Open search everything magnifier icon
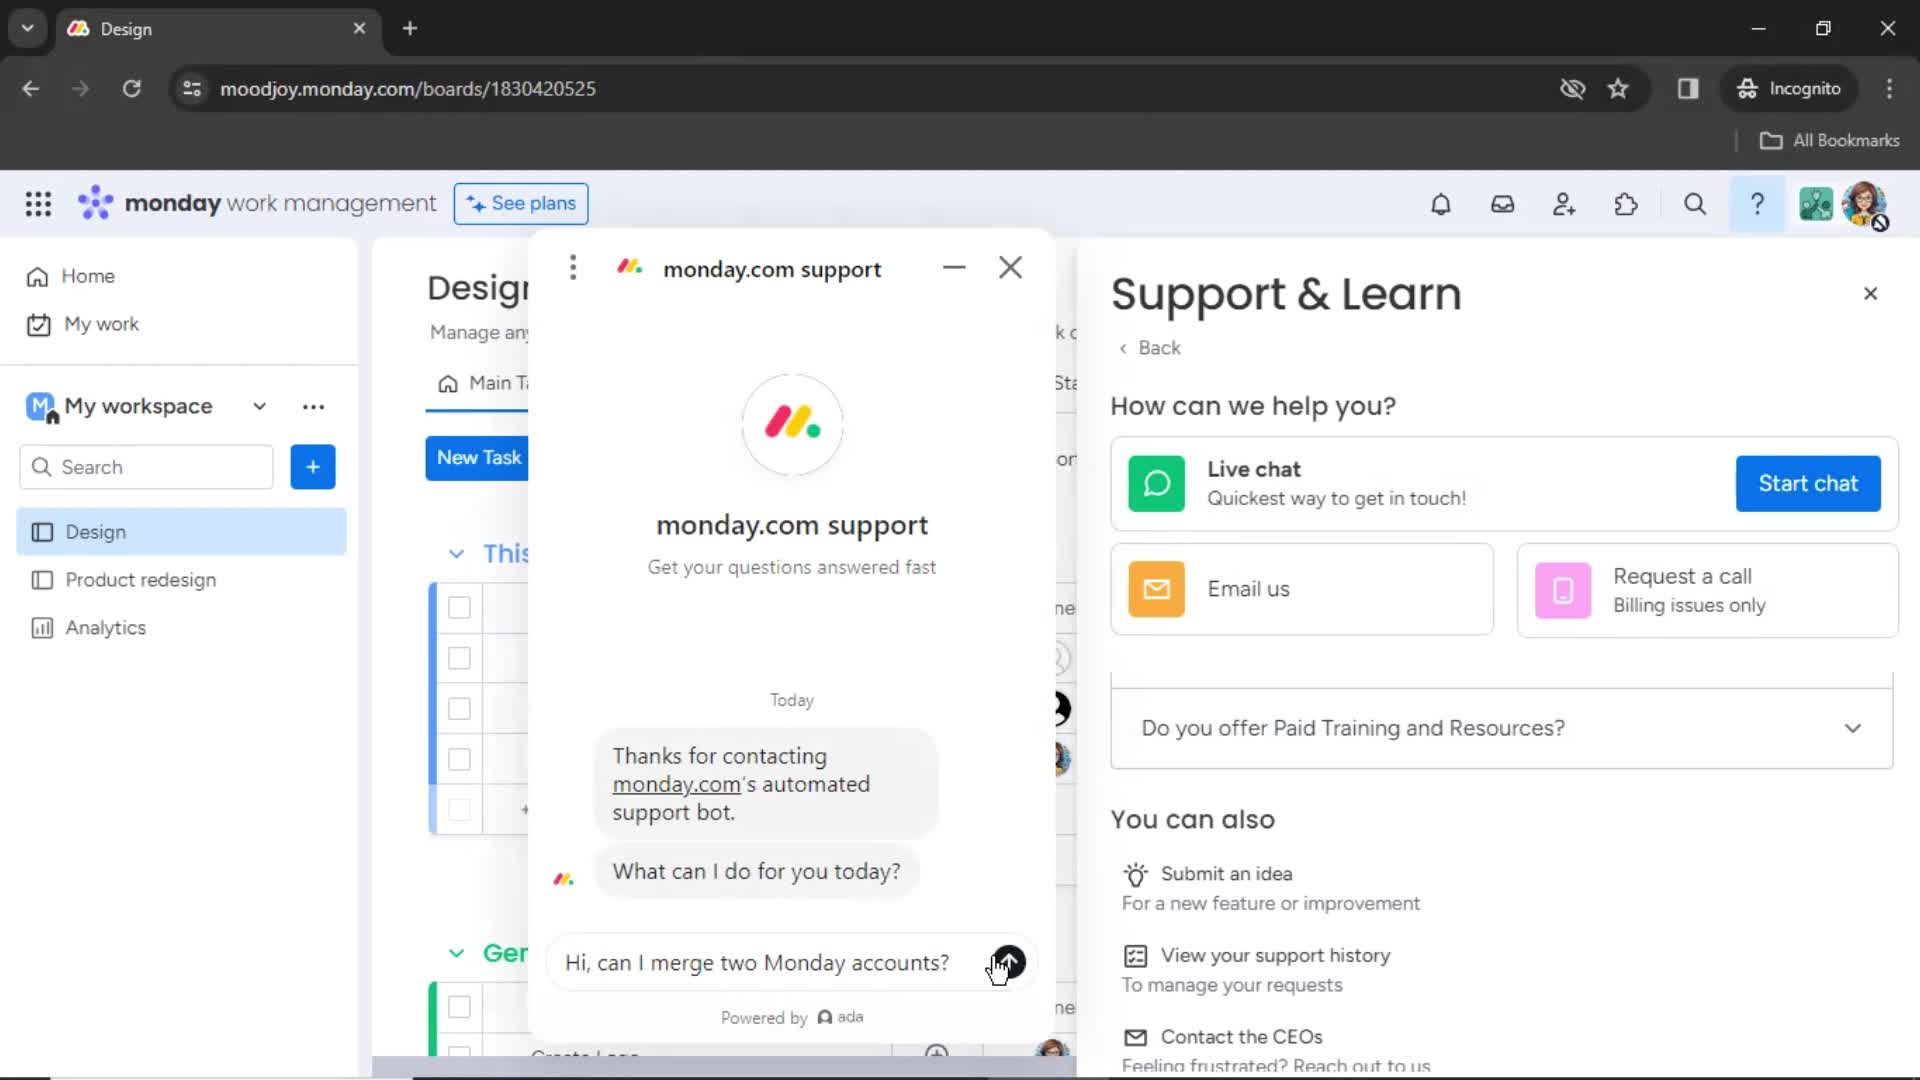Image resolution: width=1920 pixels, height=1080 pixels. [1694, 204]
